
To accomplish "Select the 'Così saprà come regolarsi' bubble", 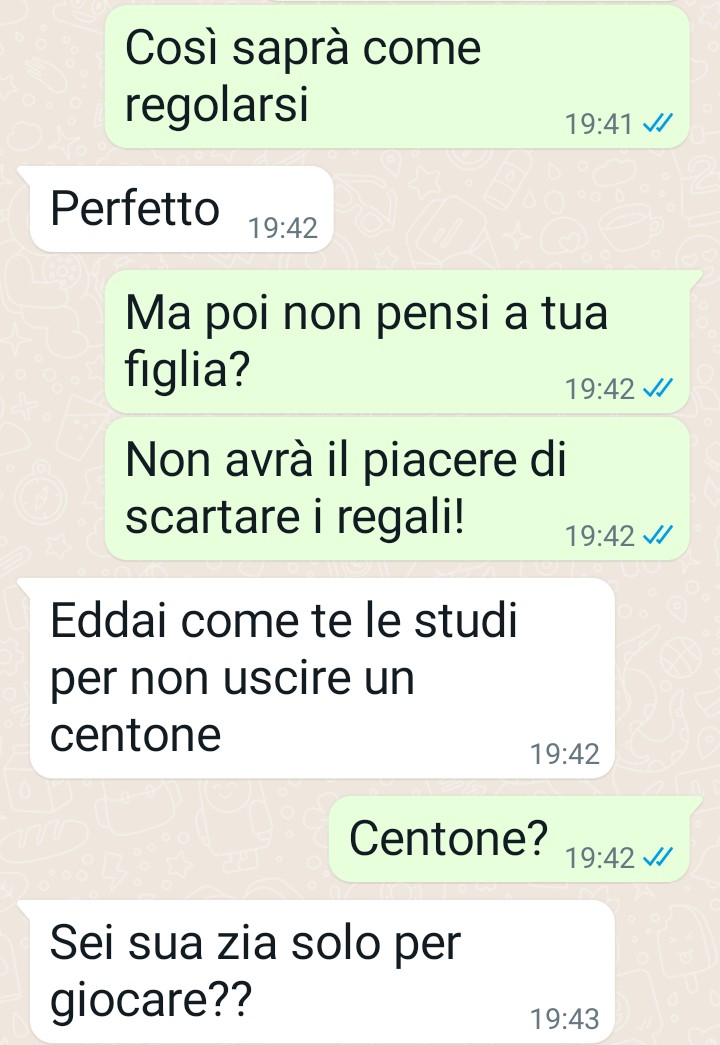I will point(397,77).
